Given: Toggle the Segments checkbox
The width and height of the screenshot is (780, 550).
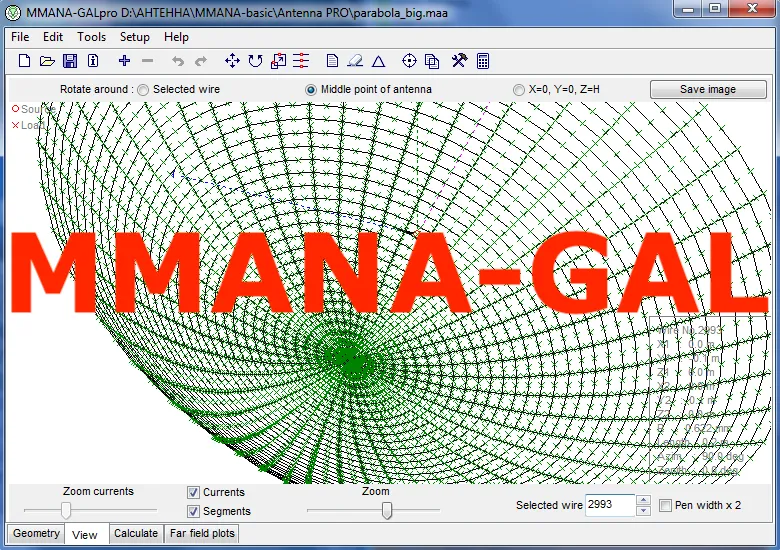Looking at the screenshot, I should (194, 511).
